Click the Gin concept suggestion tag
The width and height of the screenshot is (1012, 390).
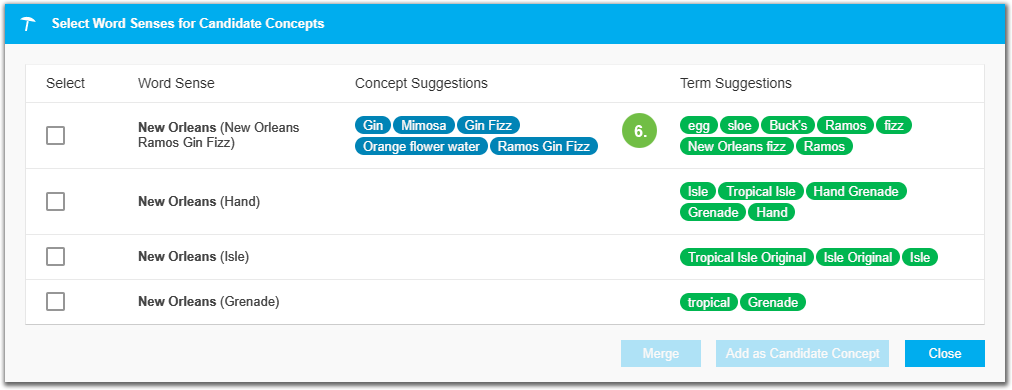point(372,125)
